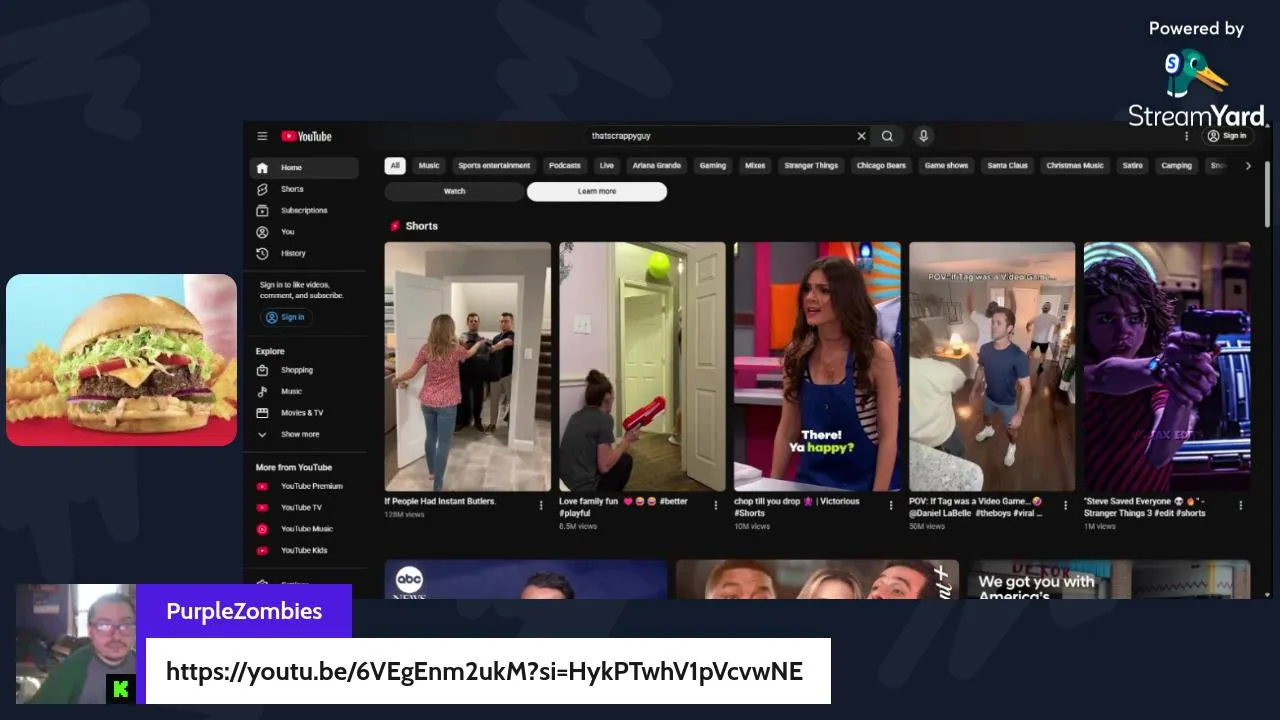
Task: Click the PurpleZombies name banner
Action: tap(244, 611)
